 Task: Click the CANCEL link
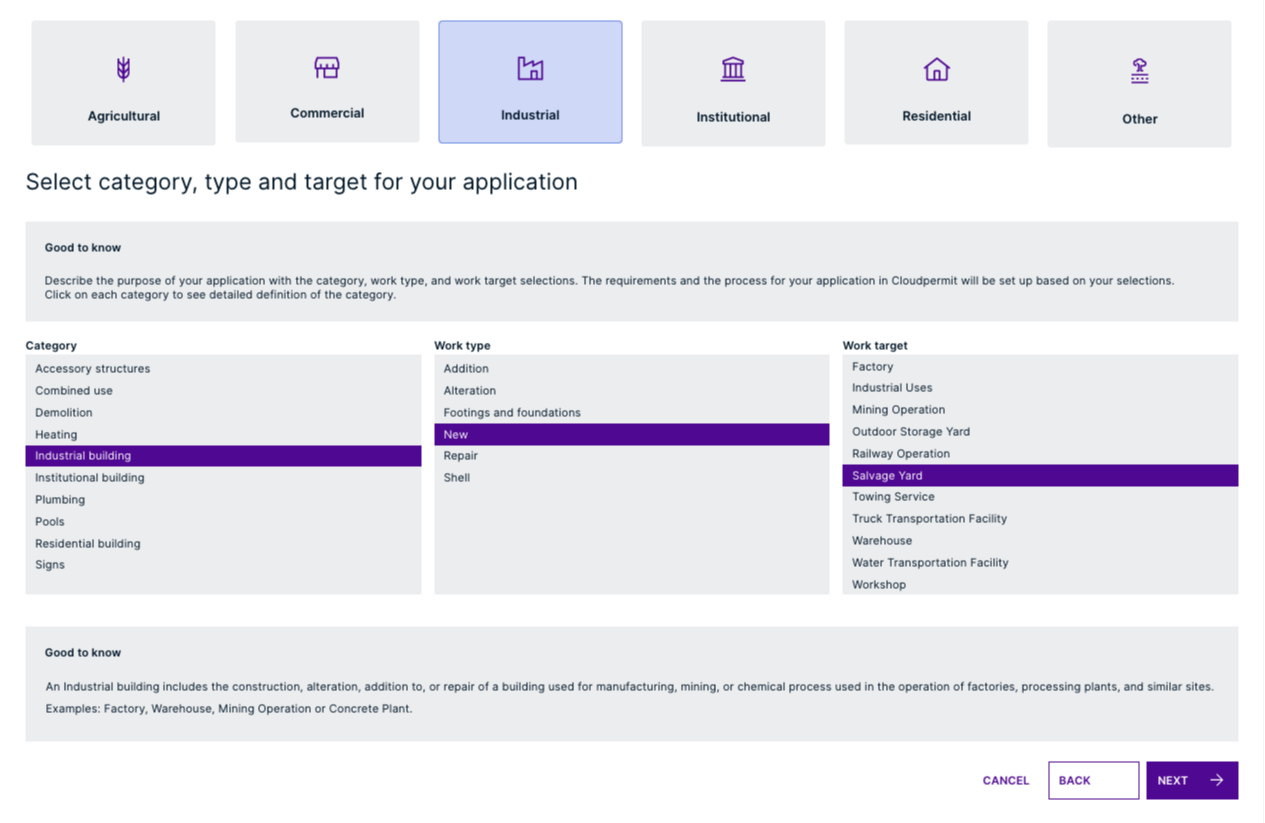1004,780
